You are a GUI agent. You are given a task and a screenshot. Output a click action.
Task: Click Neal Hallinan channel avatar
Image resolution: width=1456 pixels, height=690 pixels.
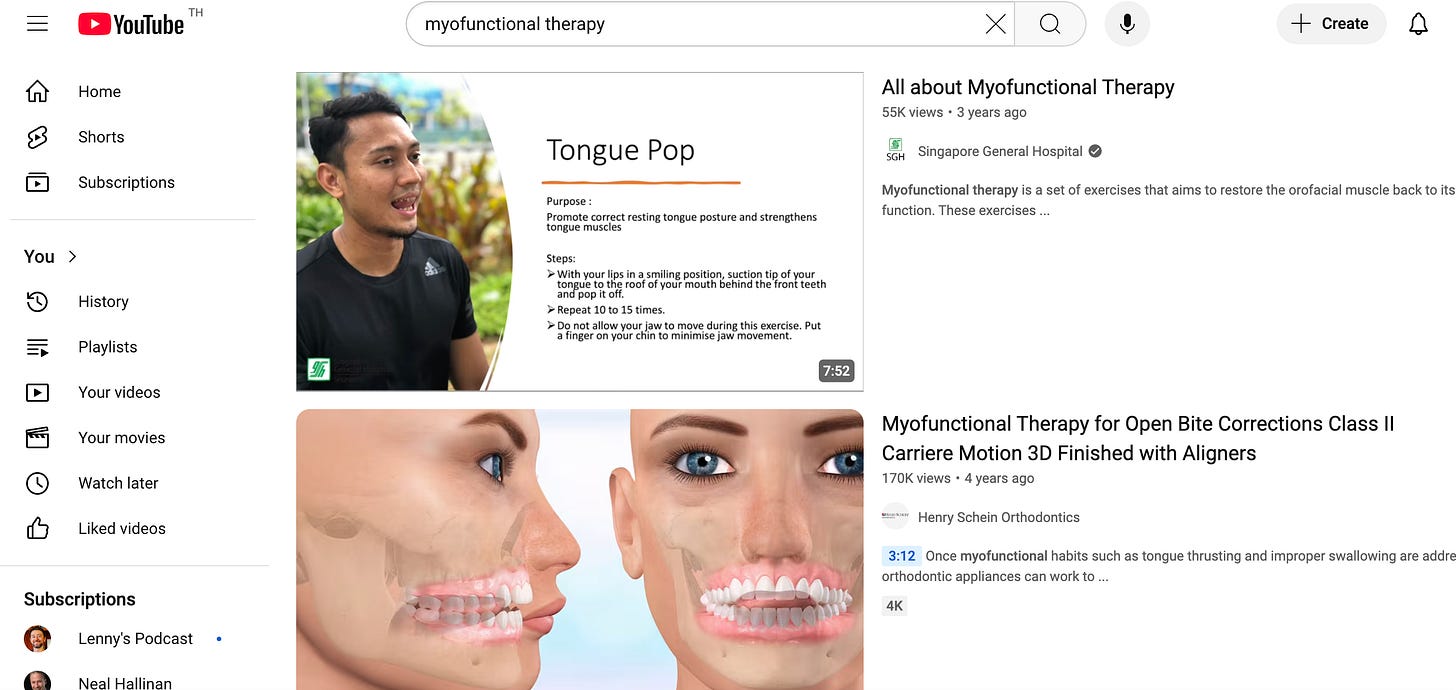[37, 681]
